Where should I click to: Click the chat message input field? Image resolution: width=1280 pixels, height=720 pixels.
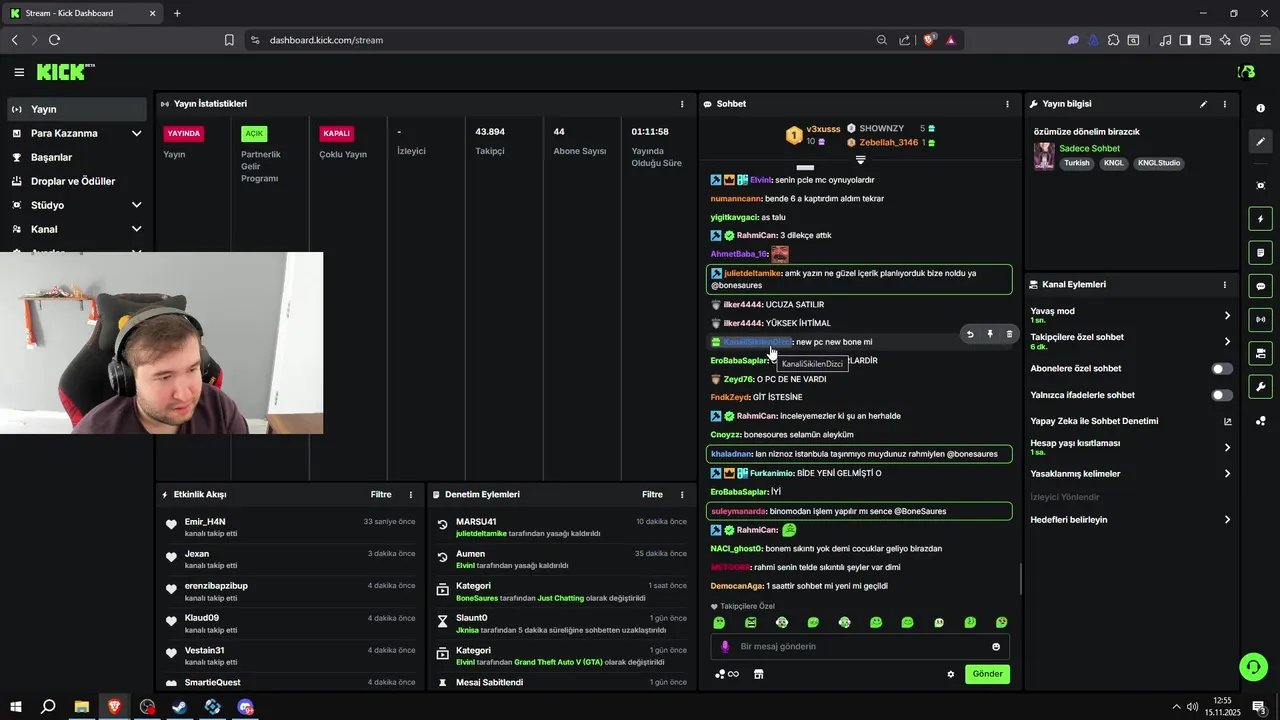860,647
